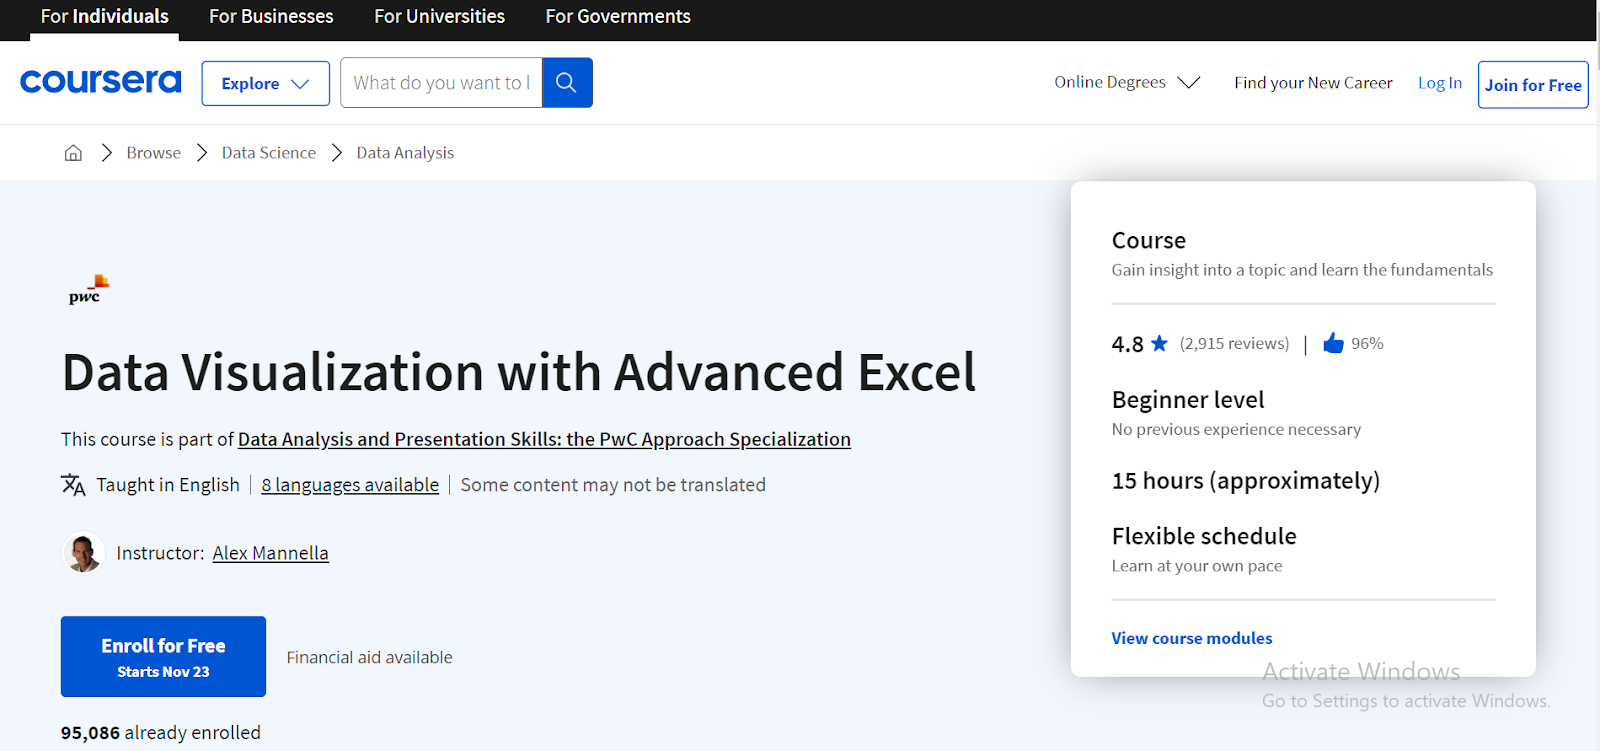Open the PwC Approach Specialization link

[544, 439]
